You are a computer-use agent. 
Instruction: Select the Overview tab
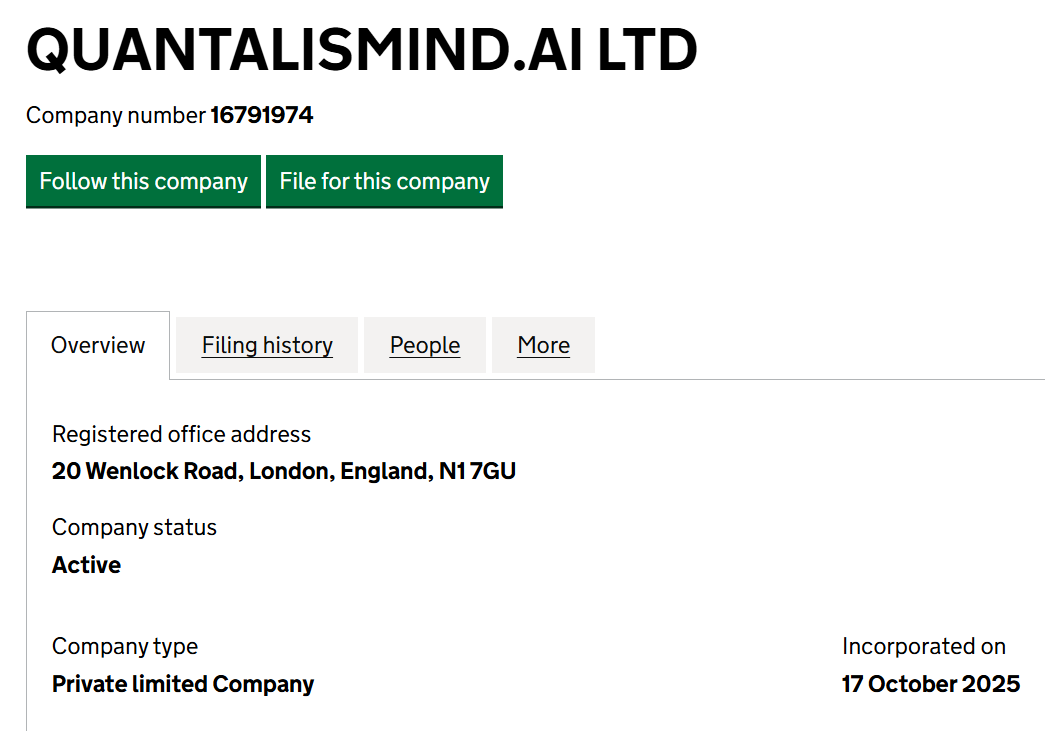pyautogui.click(x=98, y=345)
